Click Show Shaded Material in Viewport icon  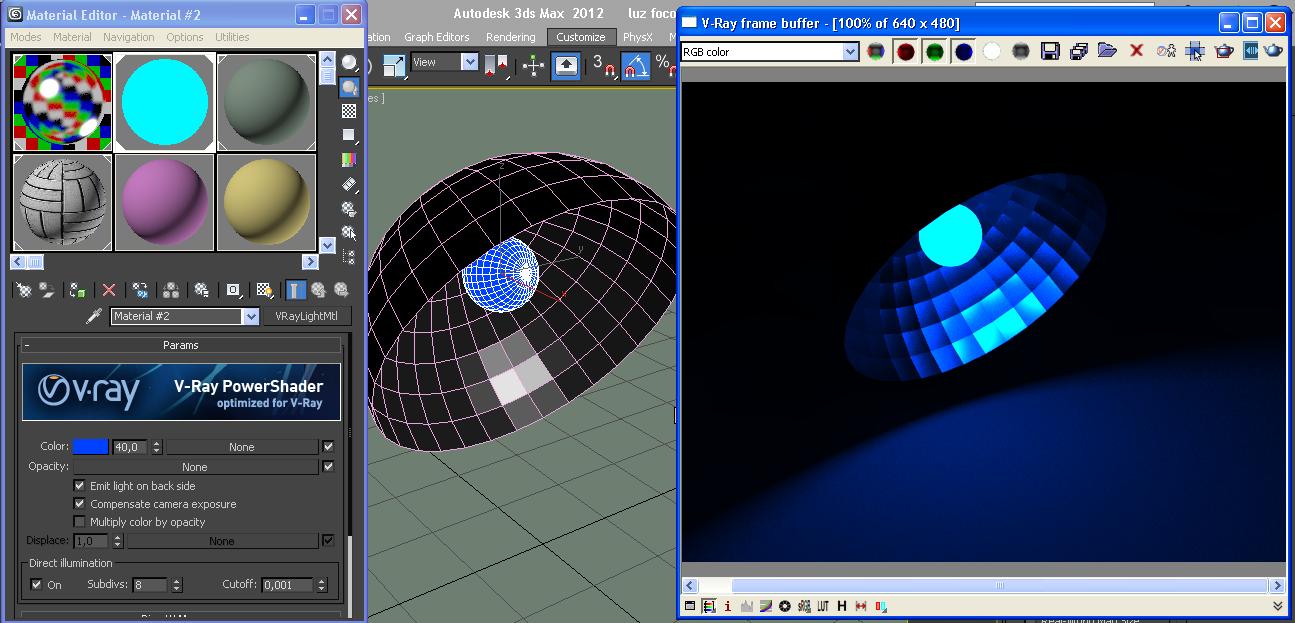[264, 290]
